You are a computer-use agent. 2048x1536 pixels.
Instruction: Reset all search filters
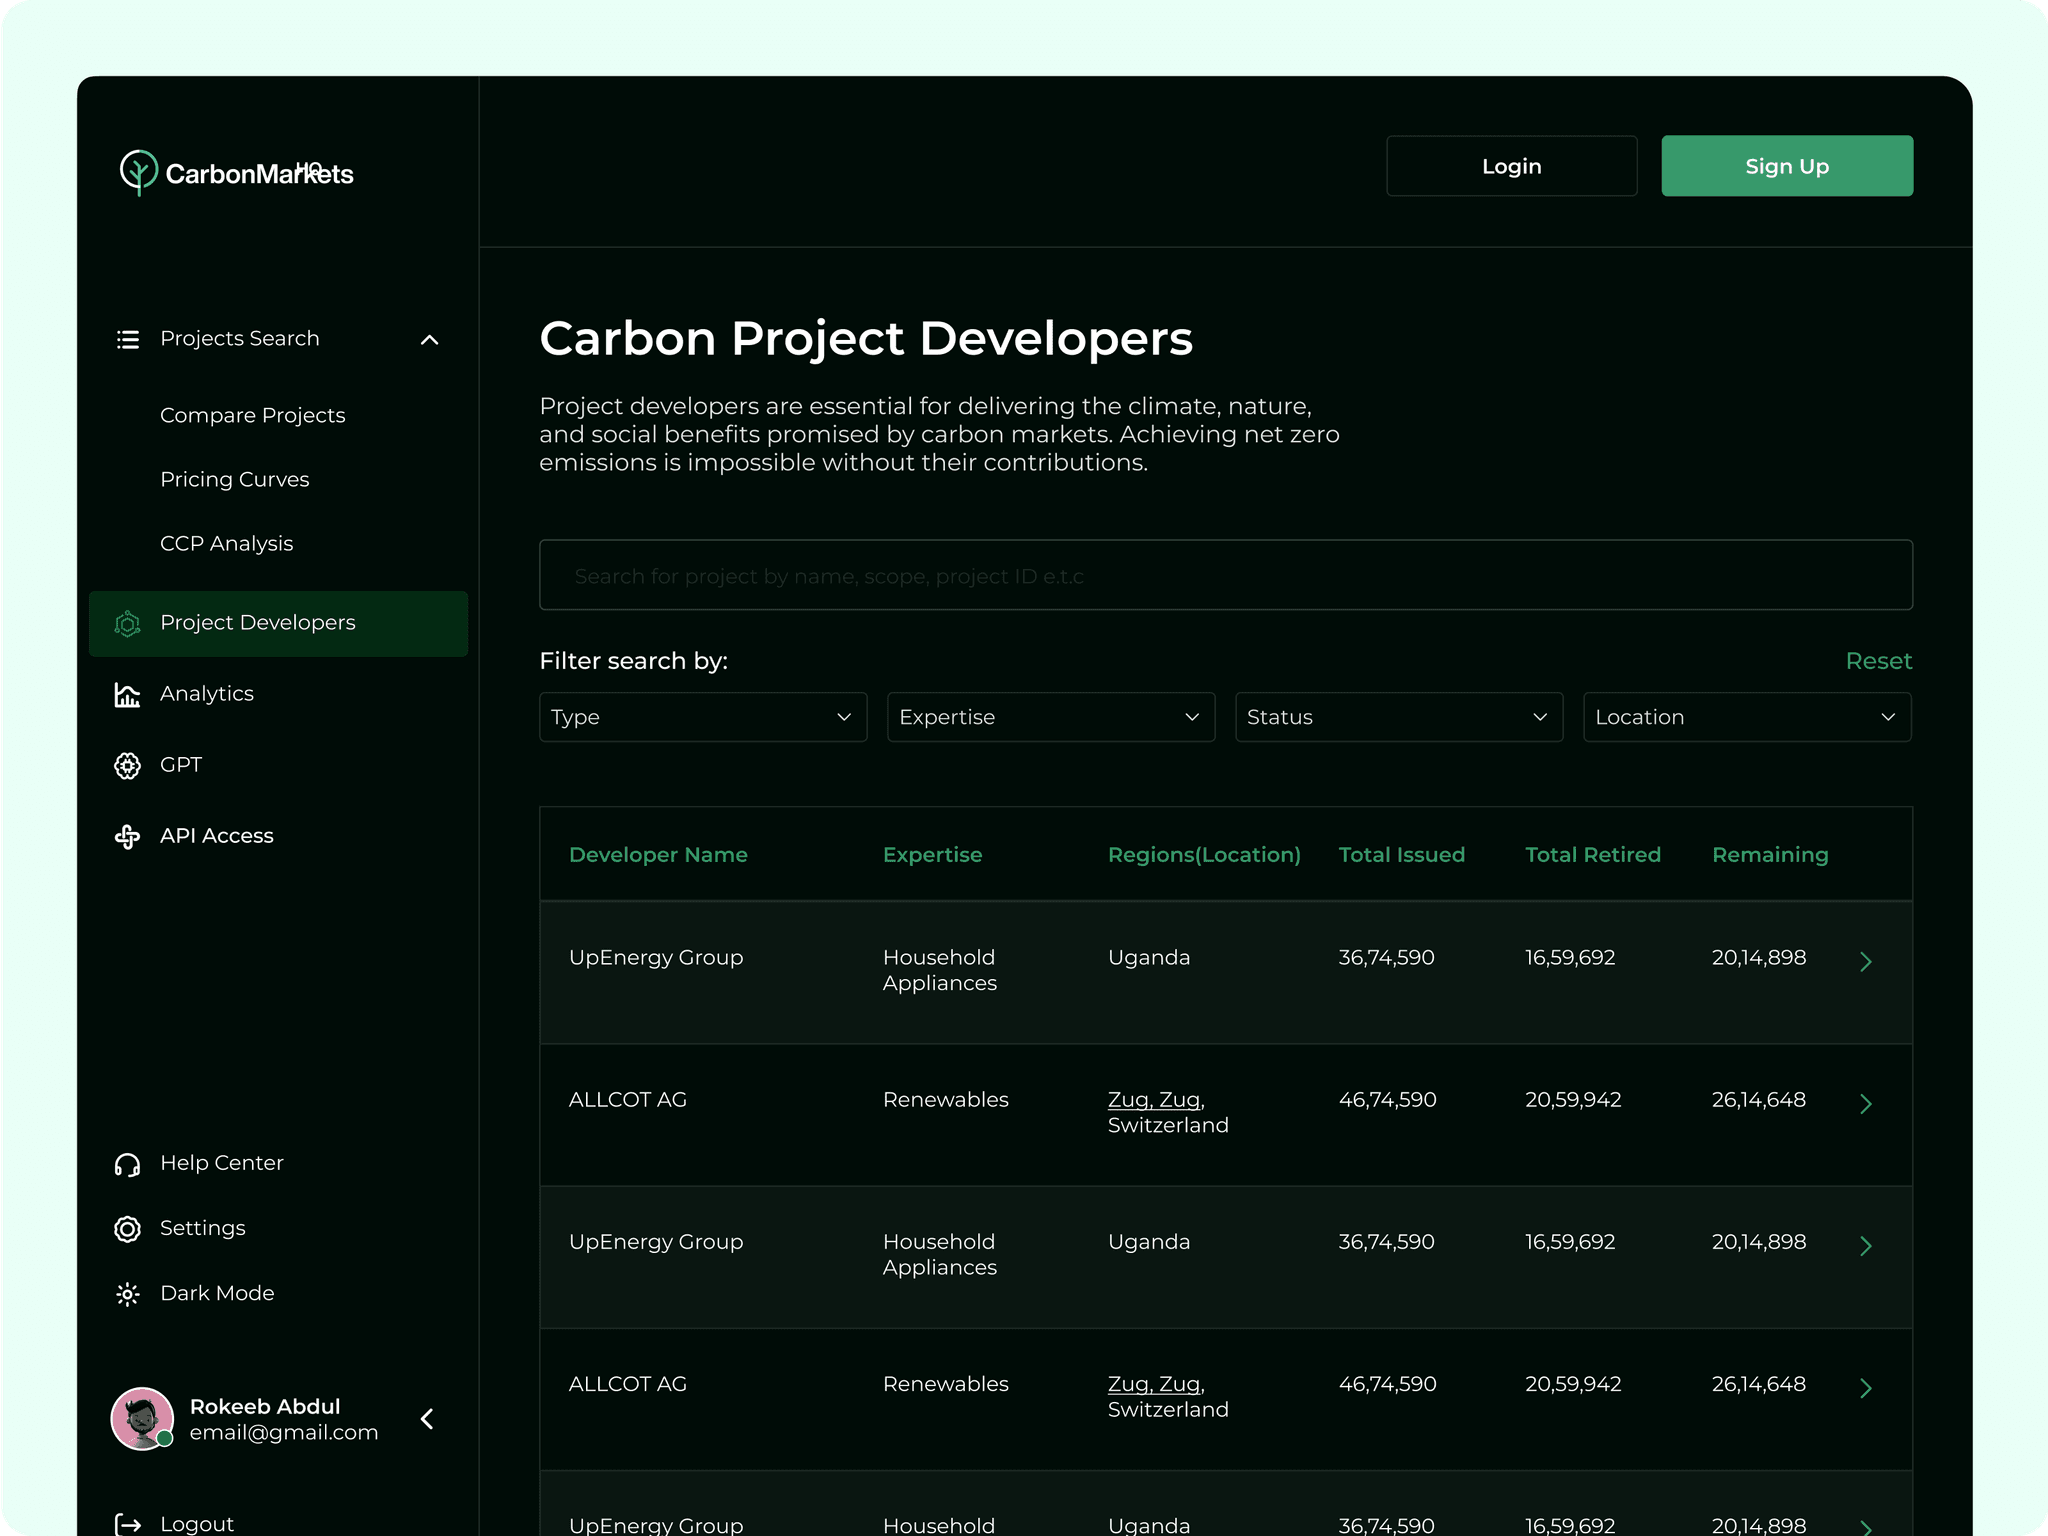[x=1877, y=661]
